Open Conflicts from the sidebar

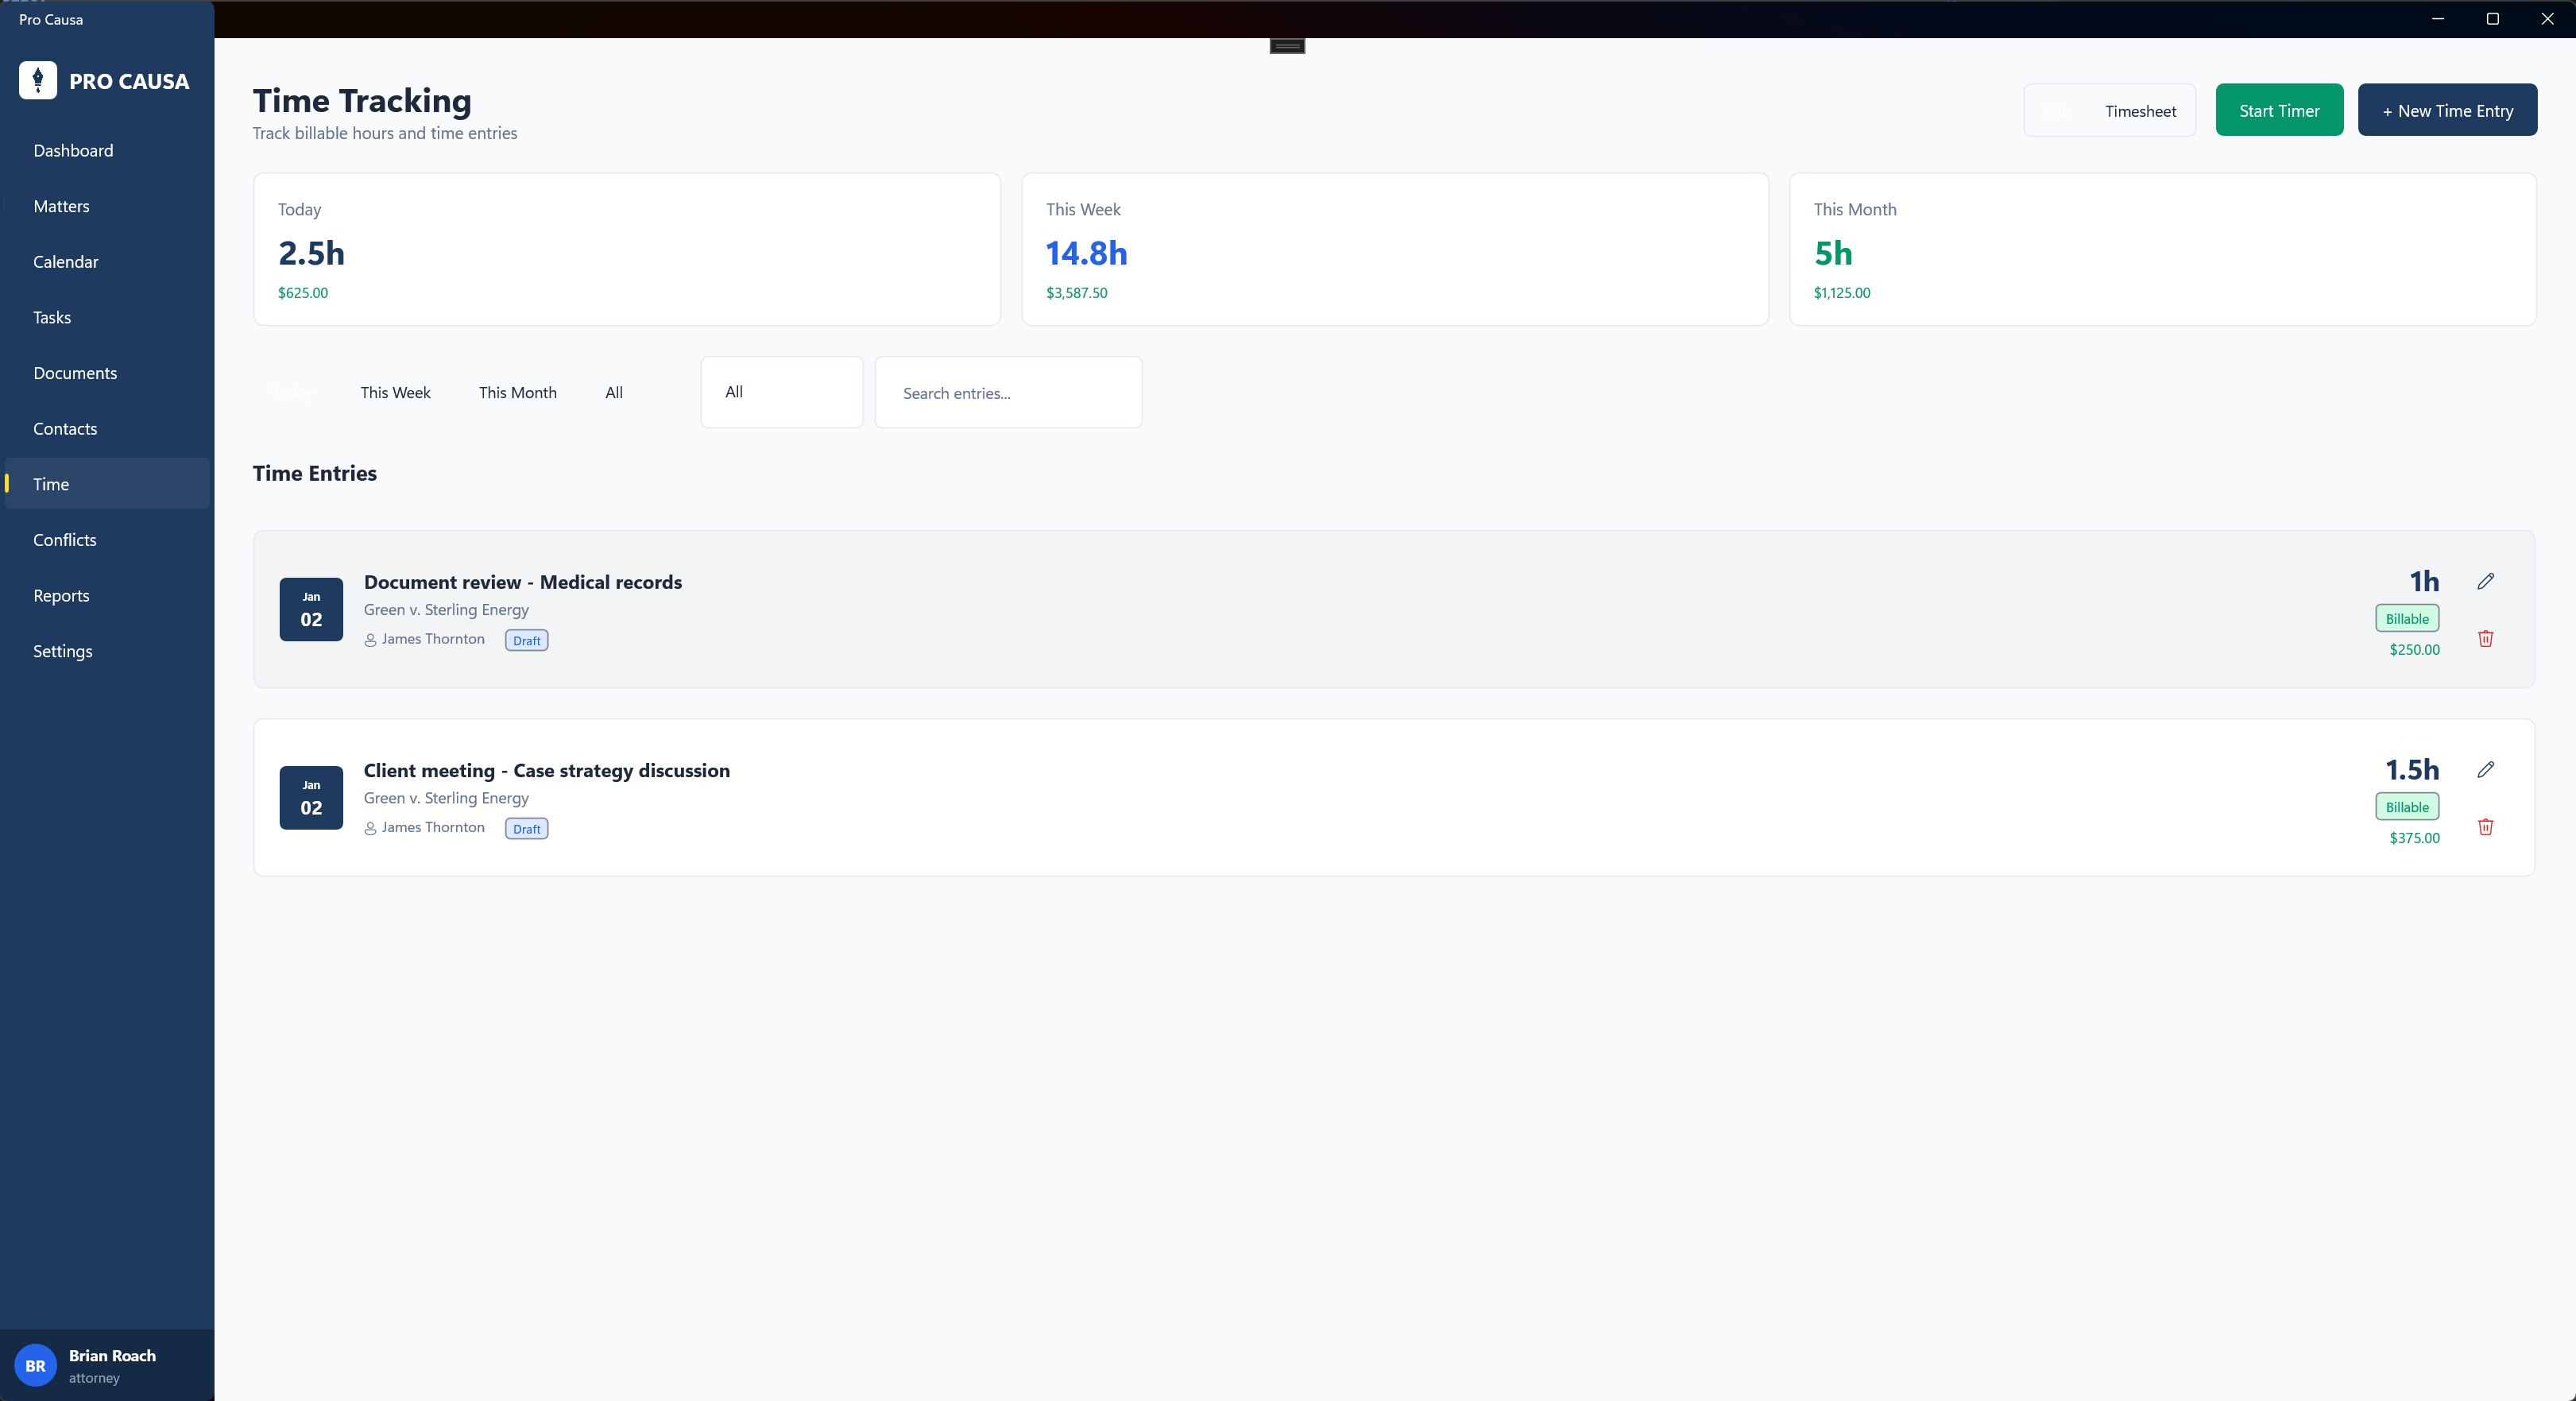coord(65,540)
